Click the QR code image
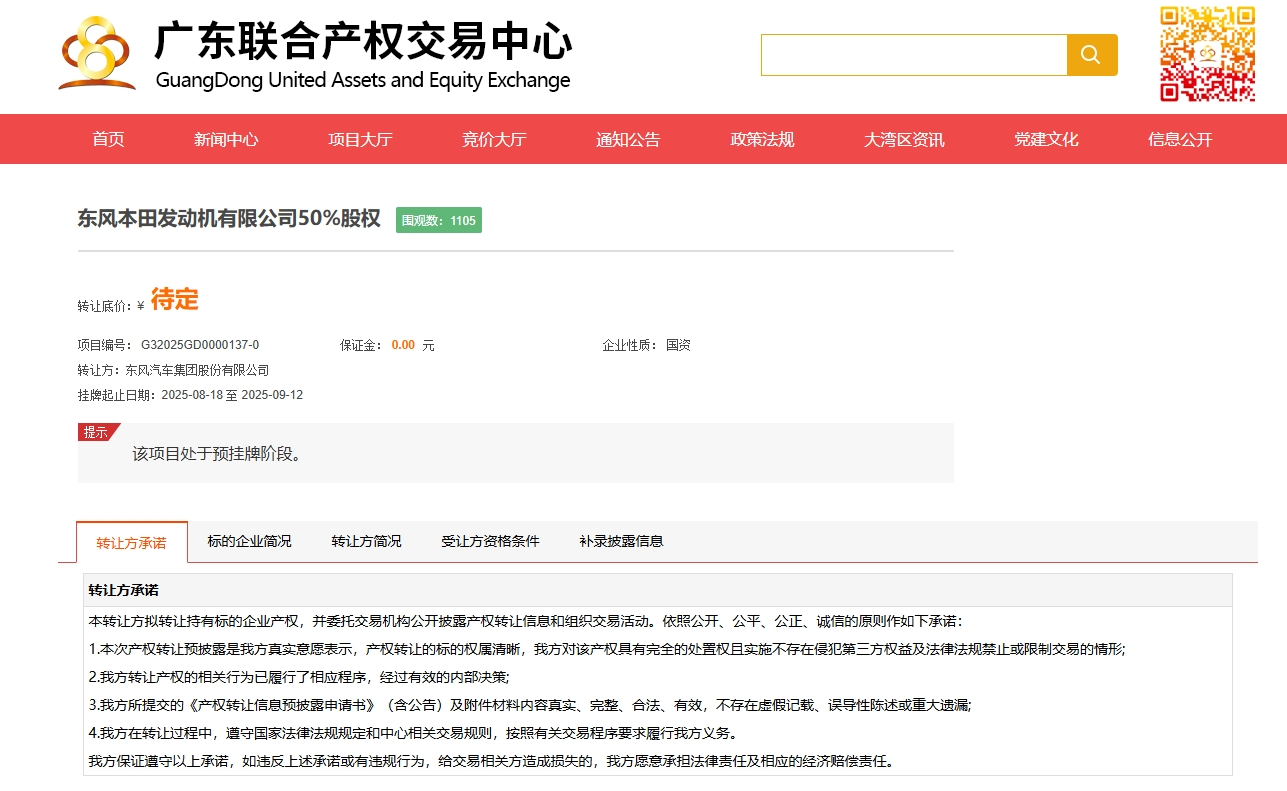 [x=1207, y=54]
